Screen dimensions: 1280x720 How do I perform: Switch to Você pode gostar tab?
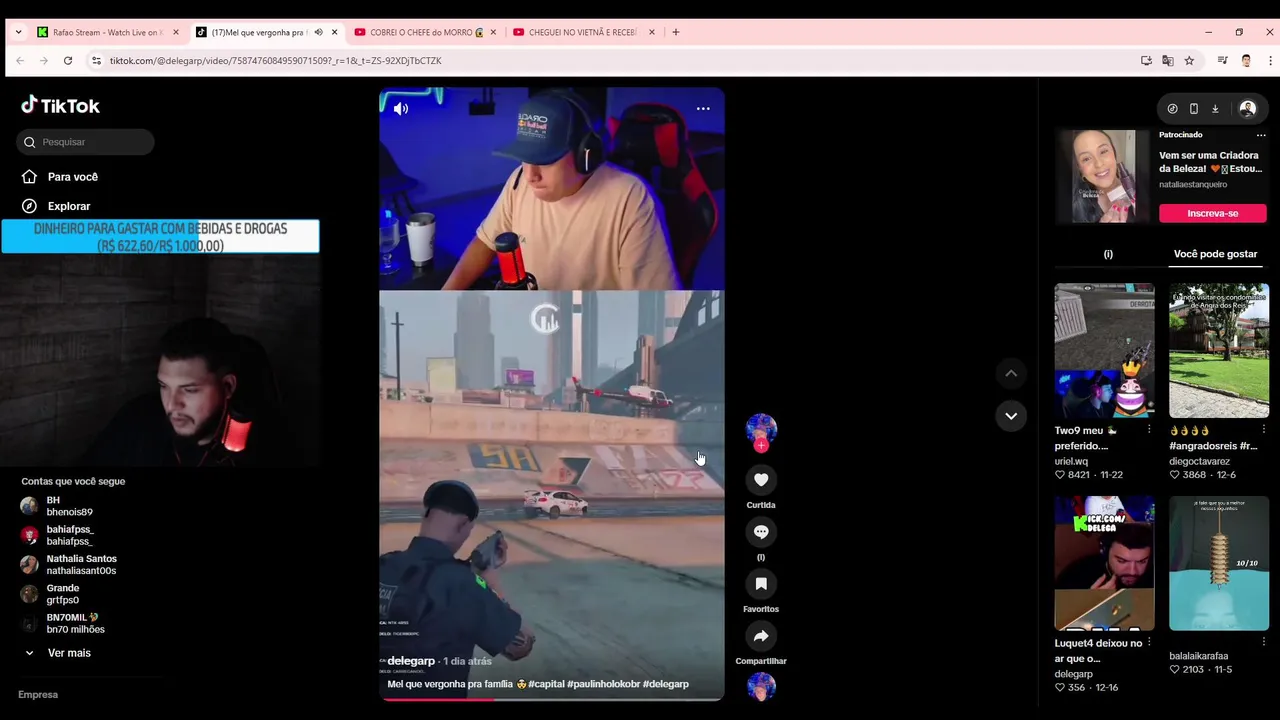point(1215,254)
